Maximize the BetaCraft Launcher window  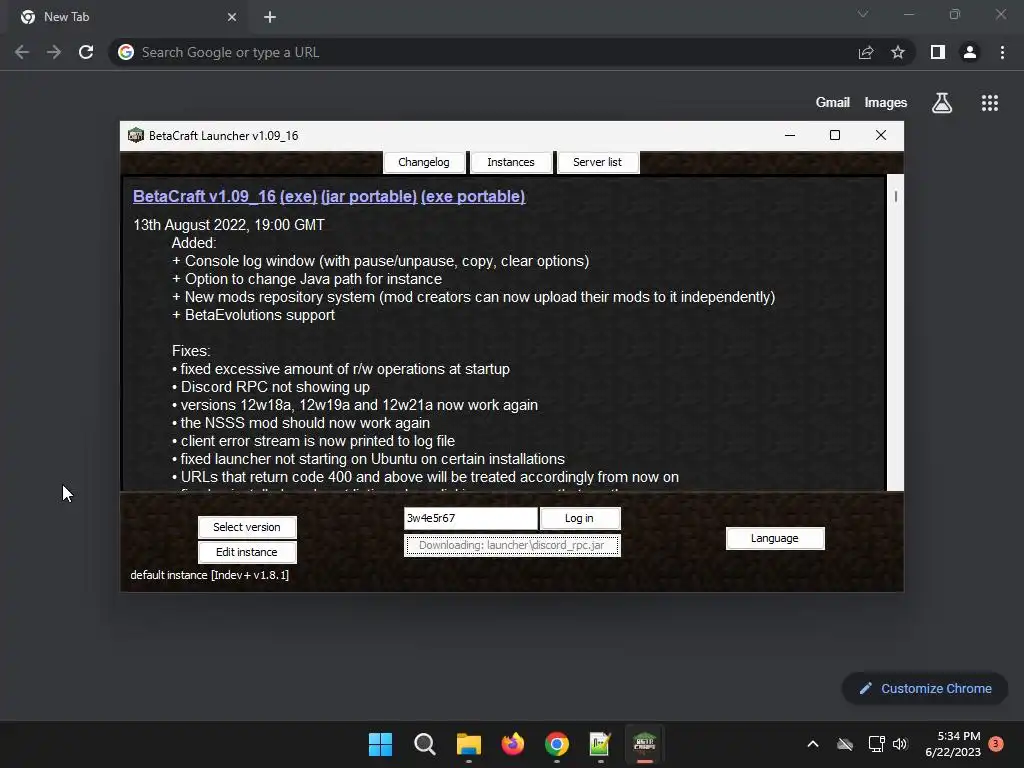(835, 135)
